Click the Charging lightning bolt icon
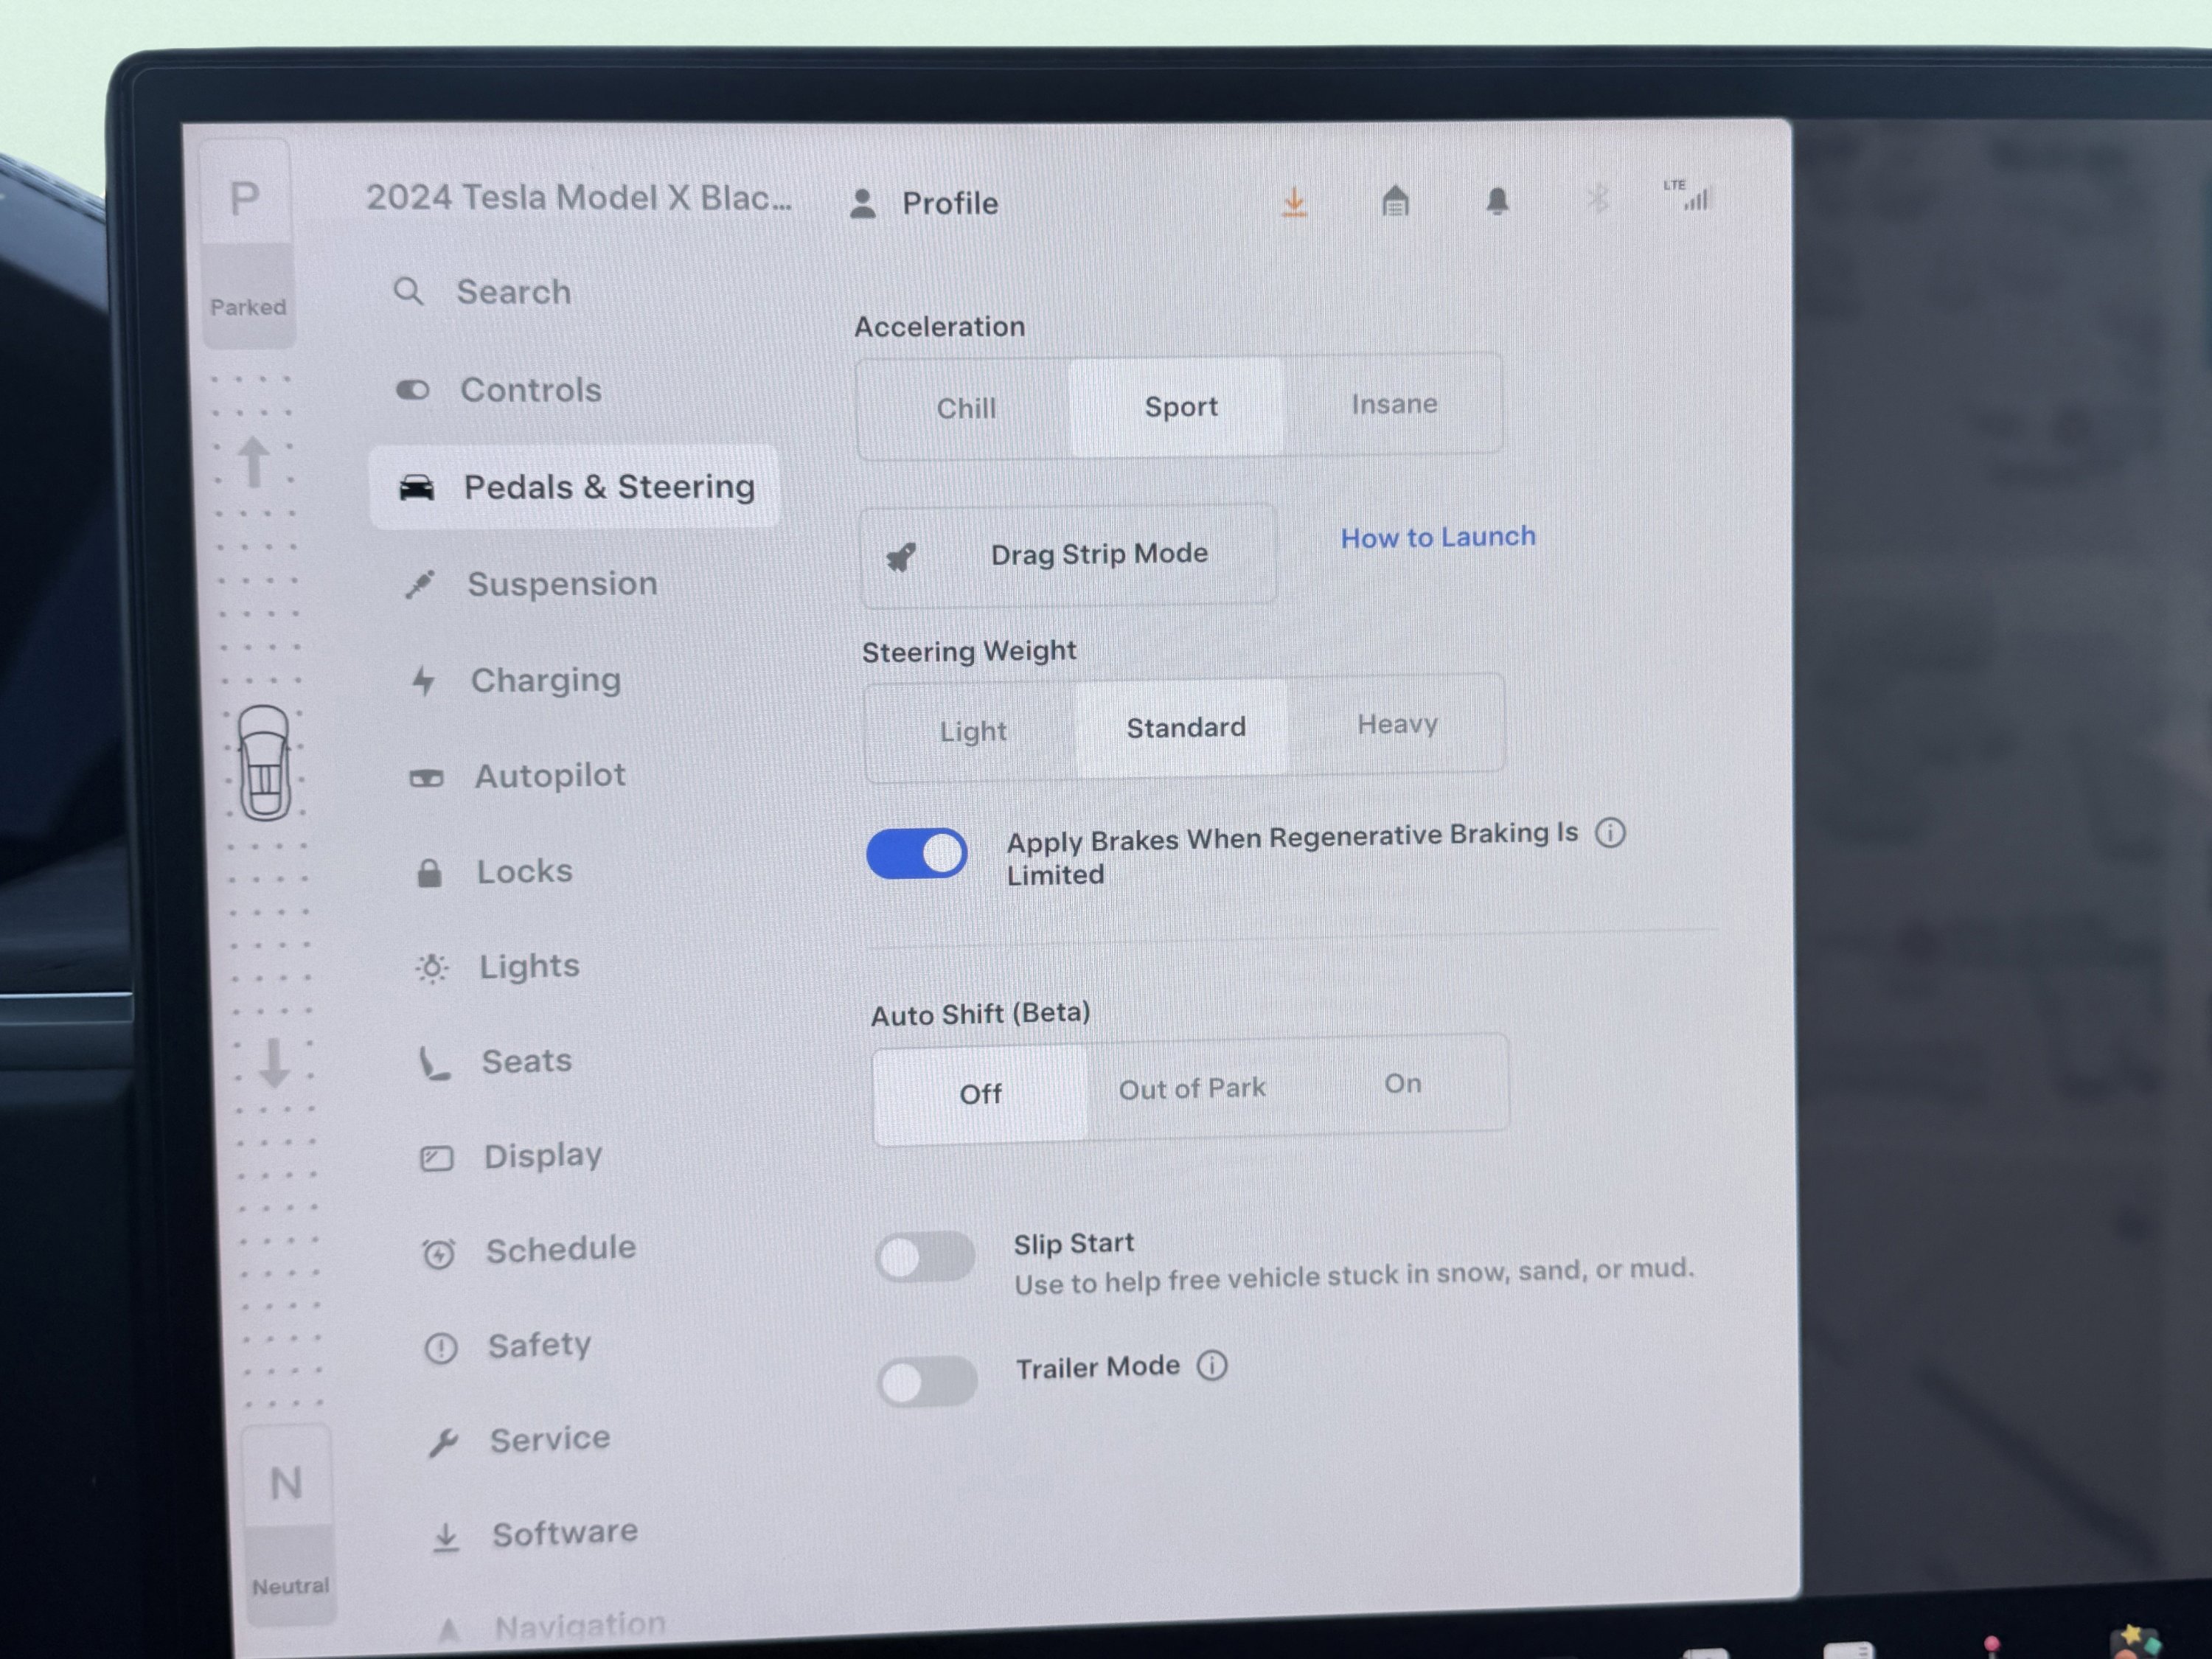The height and width of the screenshot is (1659, 2212). tap(424, 682)
